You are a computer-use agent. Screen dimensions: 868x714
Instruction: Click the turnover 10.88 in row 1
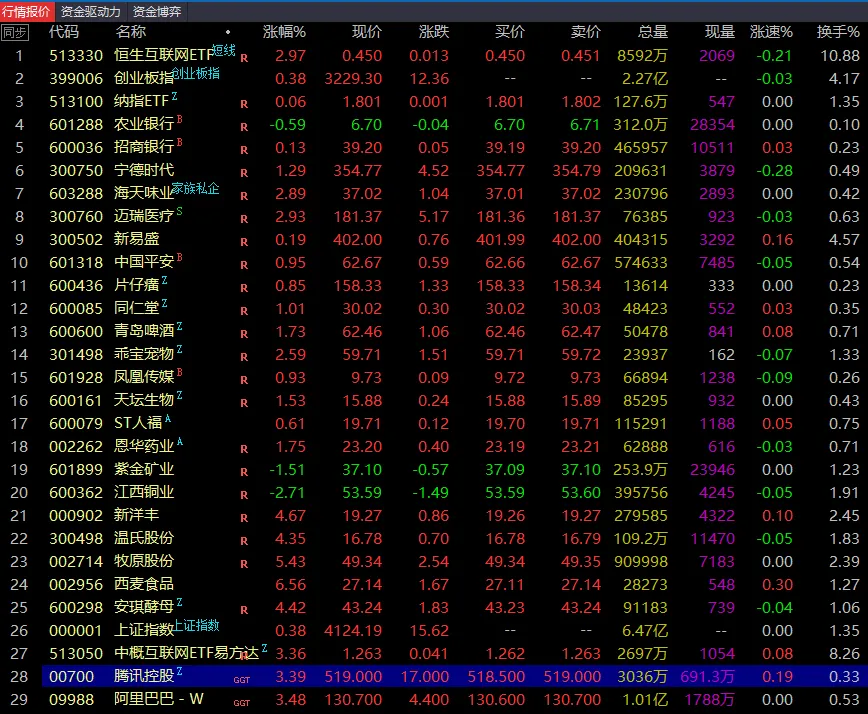pos(840,56)
